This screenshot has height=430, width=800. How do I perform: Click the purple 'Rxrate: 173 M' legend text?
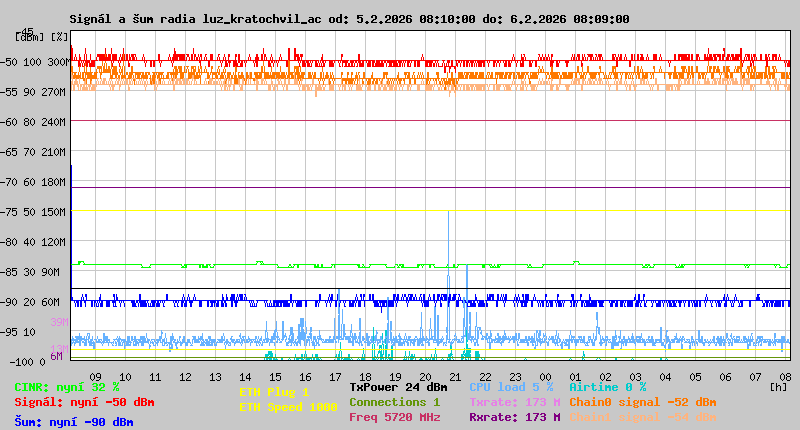point(515,417)
